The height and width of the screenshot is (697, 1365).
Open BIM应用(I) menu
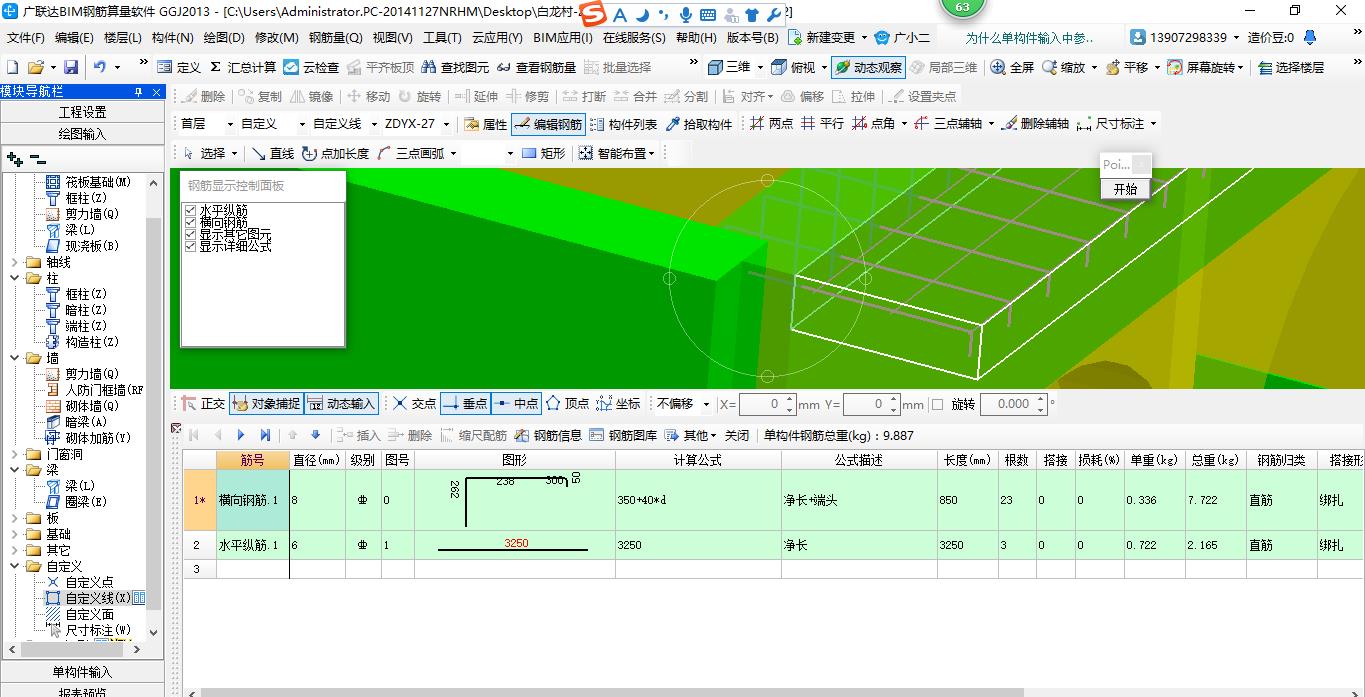pyautogui.click(x=563, y=38)
